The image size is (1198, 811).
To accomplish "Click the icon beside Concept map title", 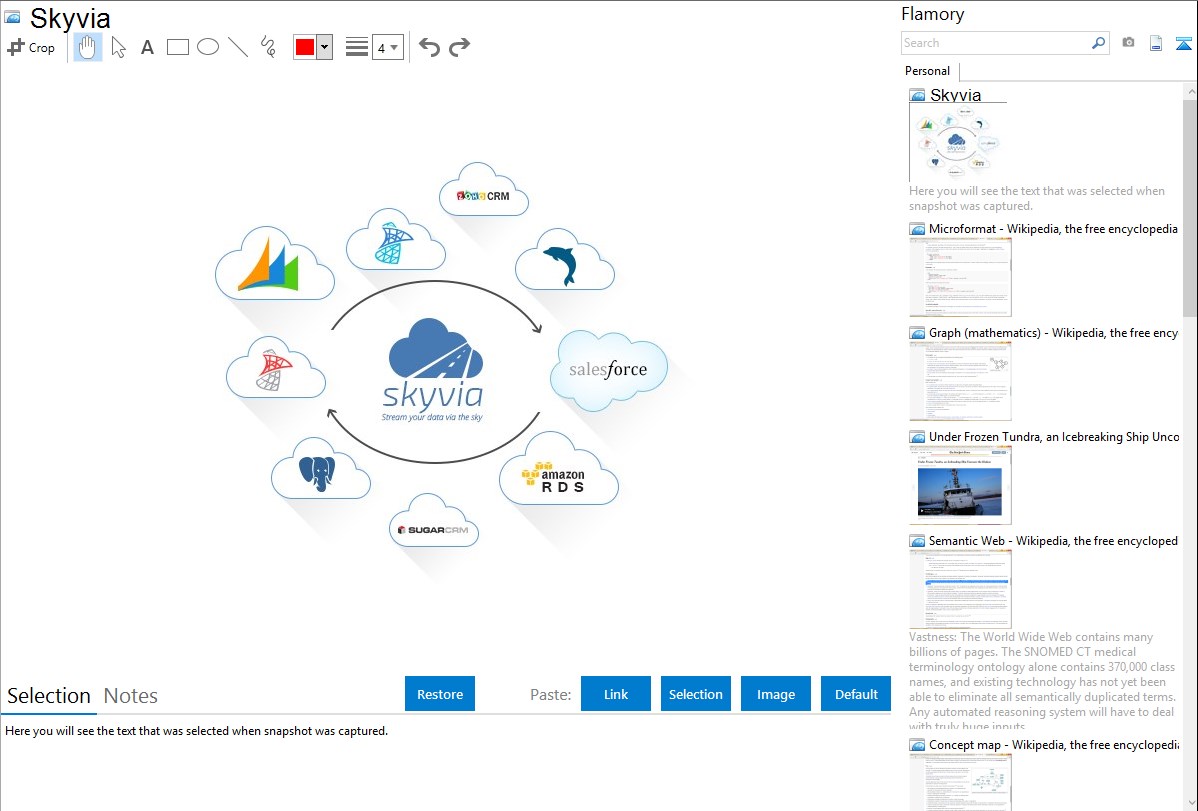I will coord(918,745).
